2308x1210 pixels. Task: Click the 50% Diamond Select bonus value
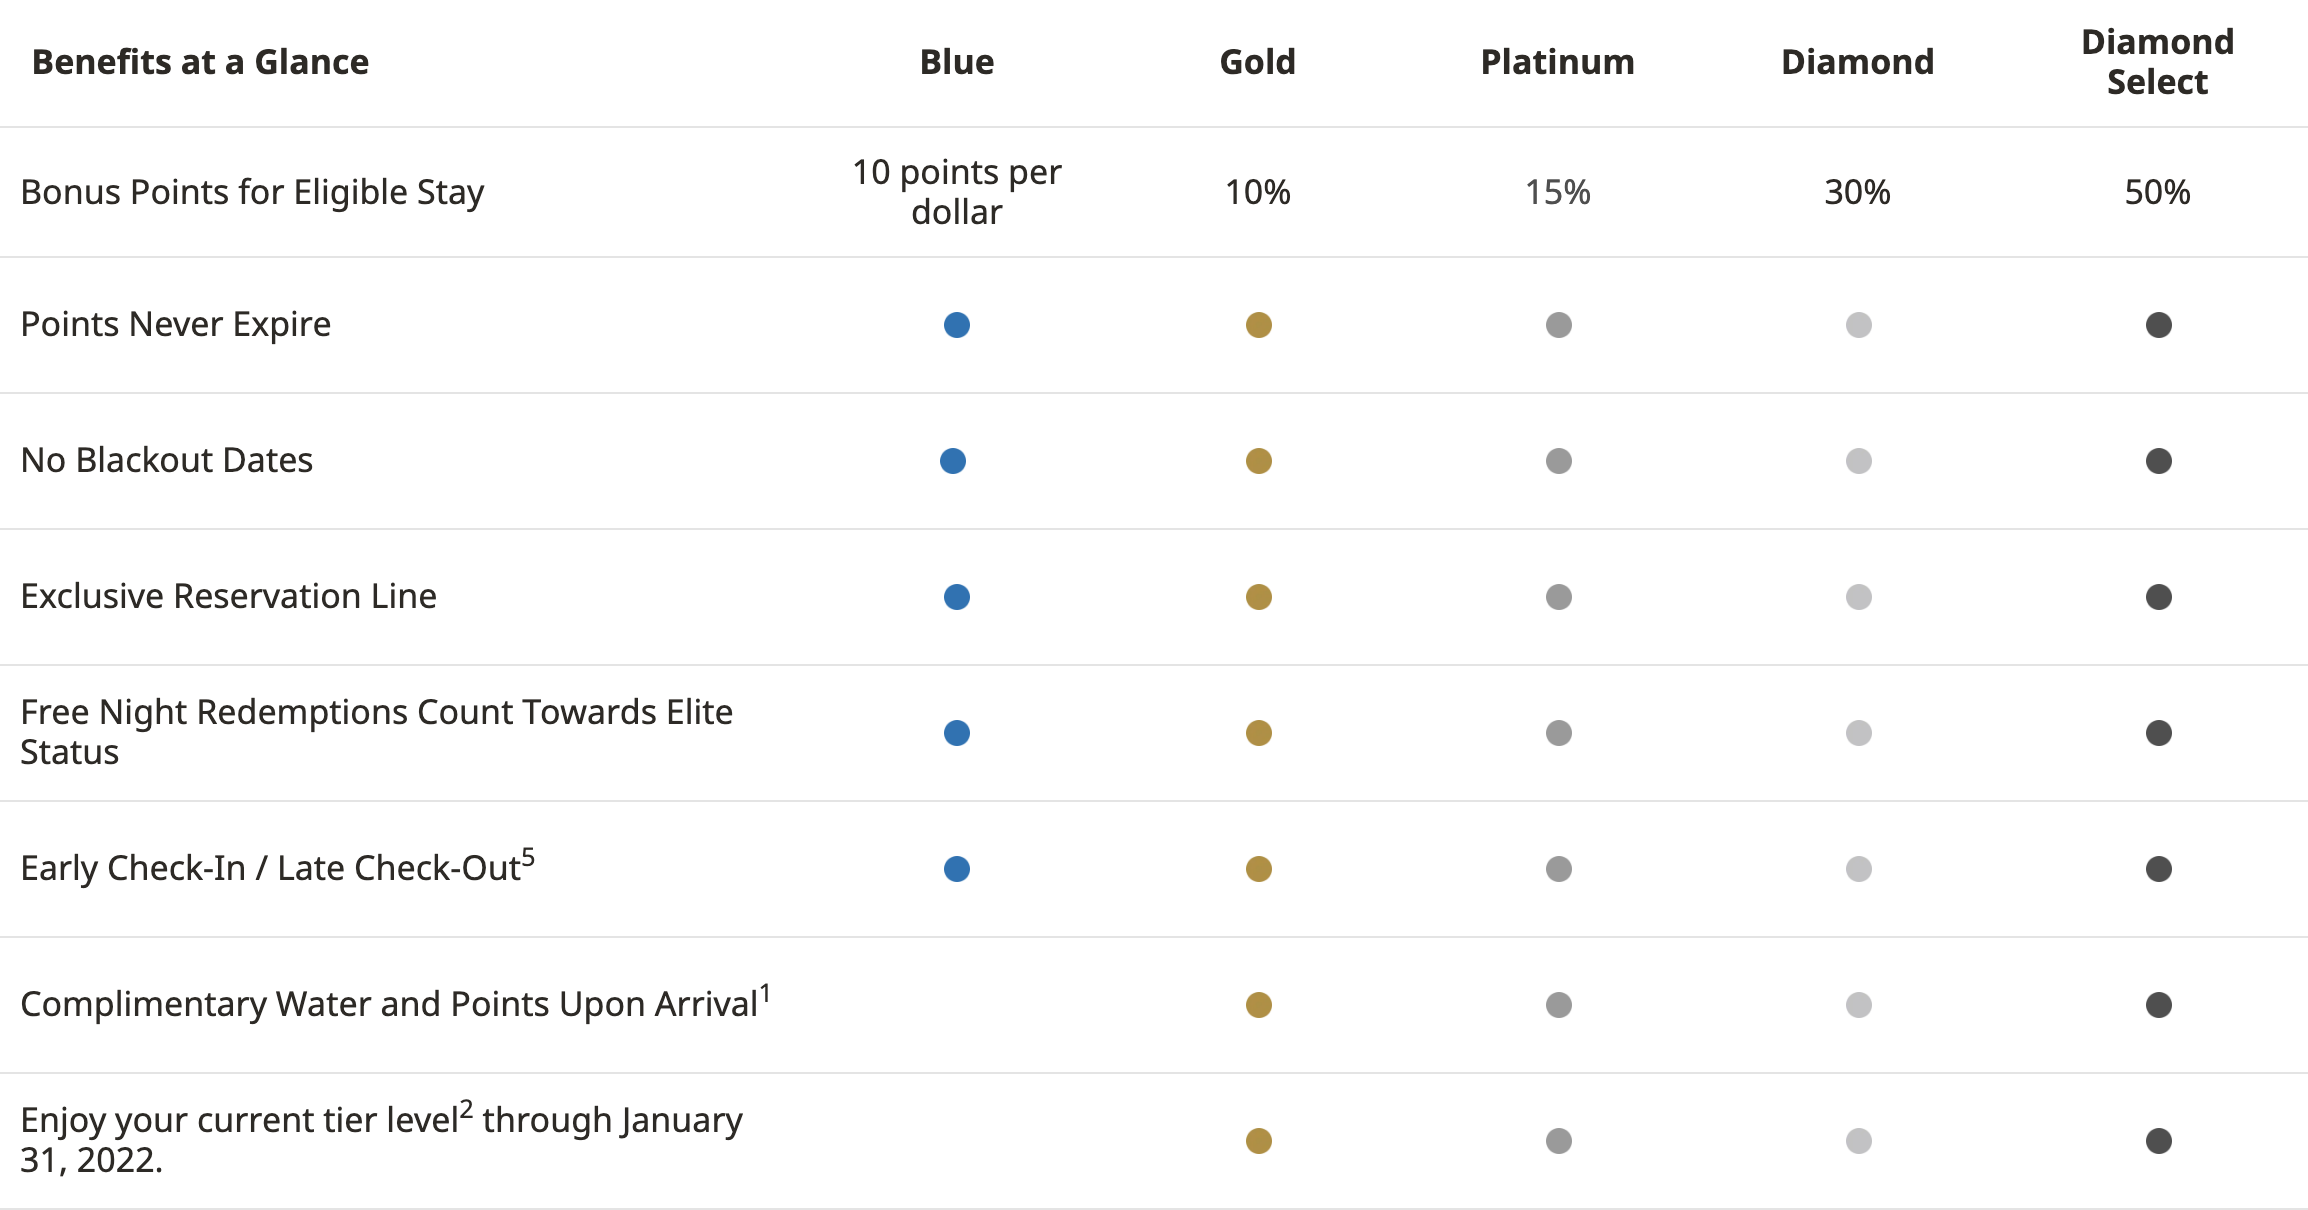coord(2158,192)
